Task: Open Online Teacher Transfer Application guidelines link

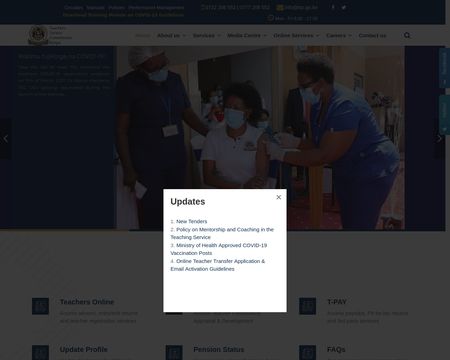Action: pos(218,265)
